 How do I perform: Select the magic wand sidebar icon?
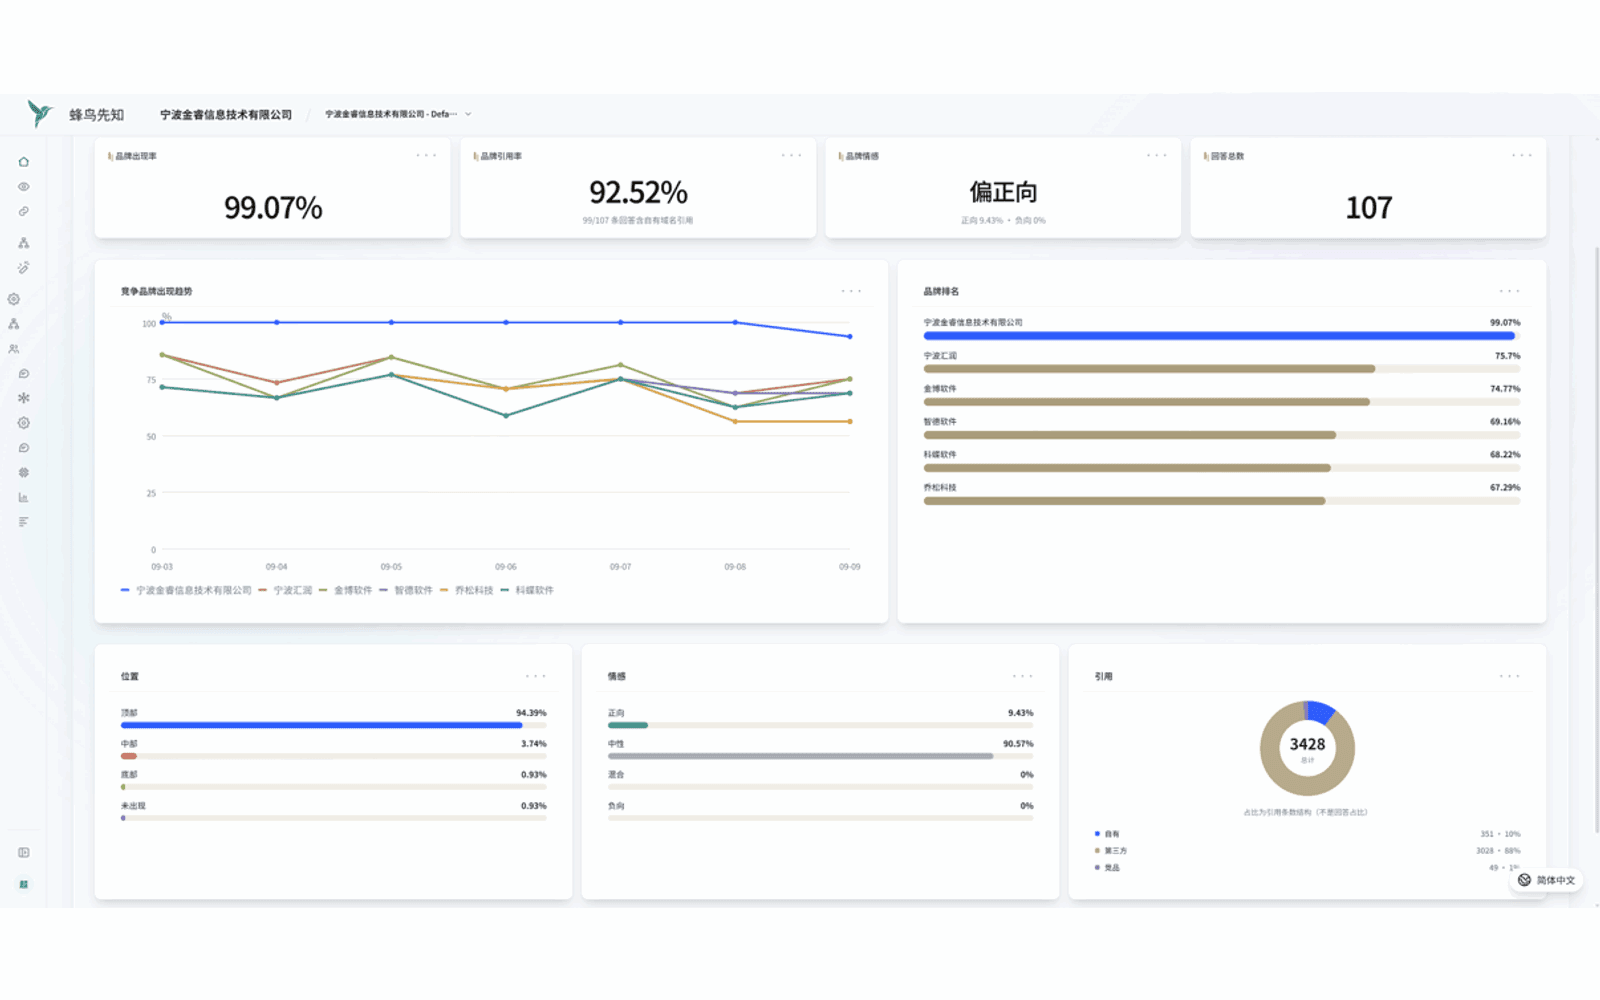(24, 268)
